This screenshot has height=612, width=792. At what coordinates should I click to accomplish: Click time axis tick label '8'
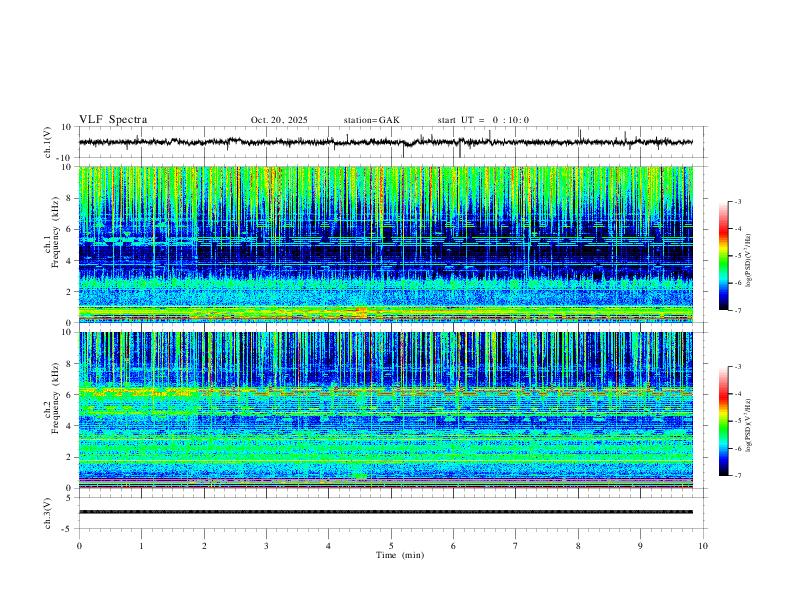click(x=578, y=546)
